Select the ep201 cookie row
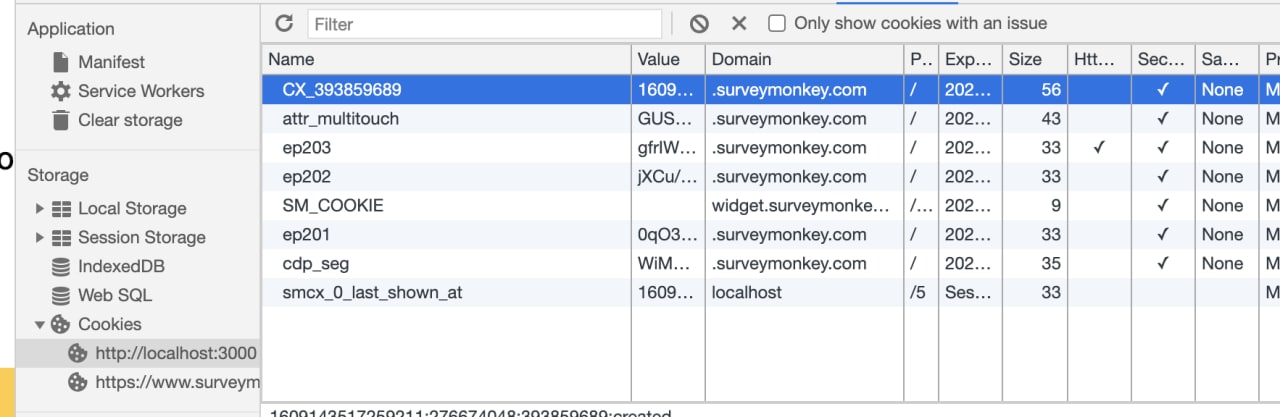This screenshot has width=1280, height=417. [x=771, y=234]
